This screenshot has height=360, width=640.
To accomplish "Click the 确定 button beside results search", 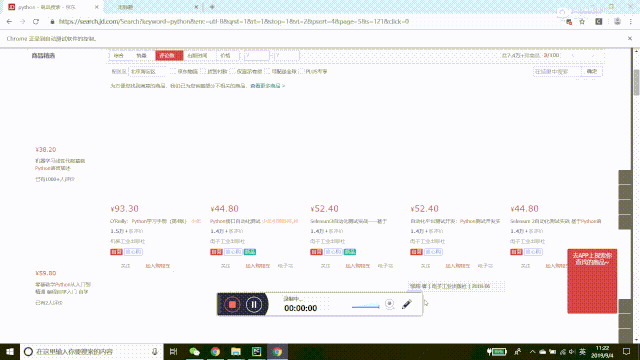I will pos(592,71).
